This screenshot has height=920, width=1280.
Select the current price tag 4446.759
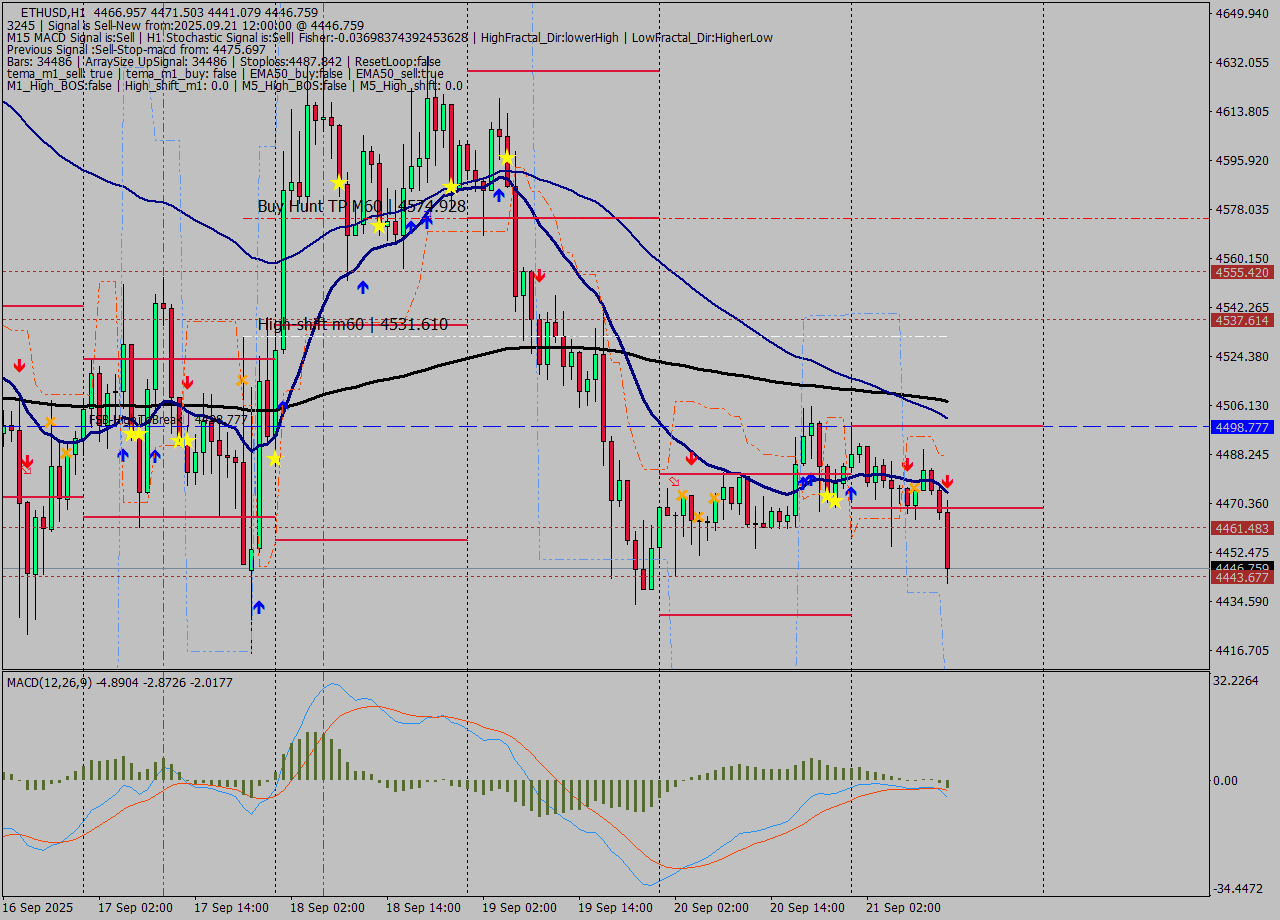[1241, 568]
